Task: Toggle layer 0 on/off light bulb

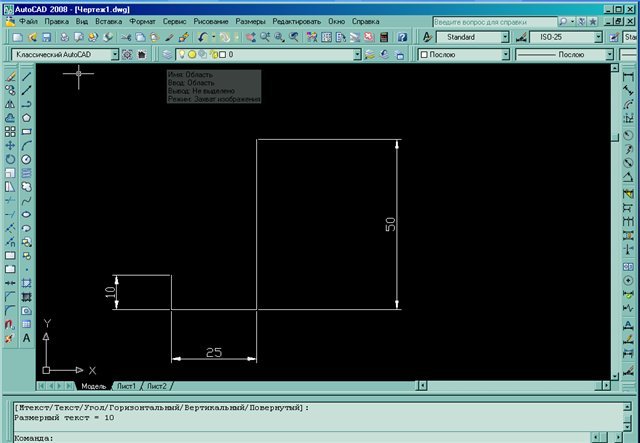Action: click(x=181, y=54)
